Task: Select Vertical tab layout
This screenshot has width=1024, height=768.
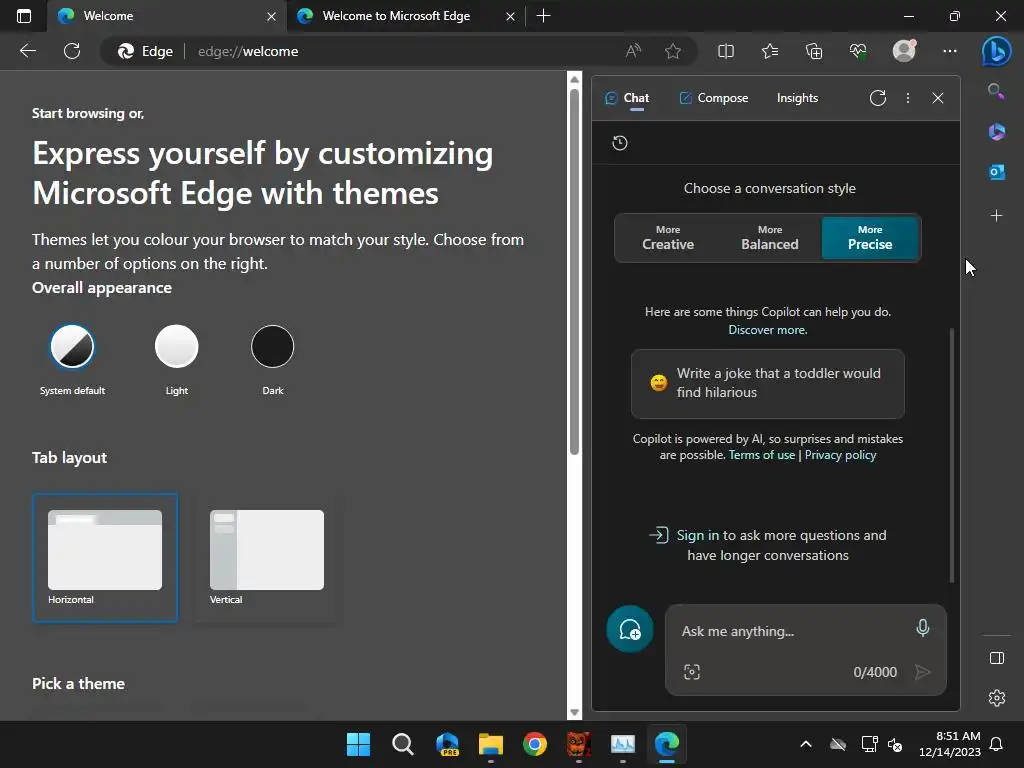Action: [x=266, y=557]
